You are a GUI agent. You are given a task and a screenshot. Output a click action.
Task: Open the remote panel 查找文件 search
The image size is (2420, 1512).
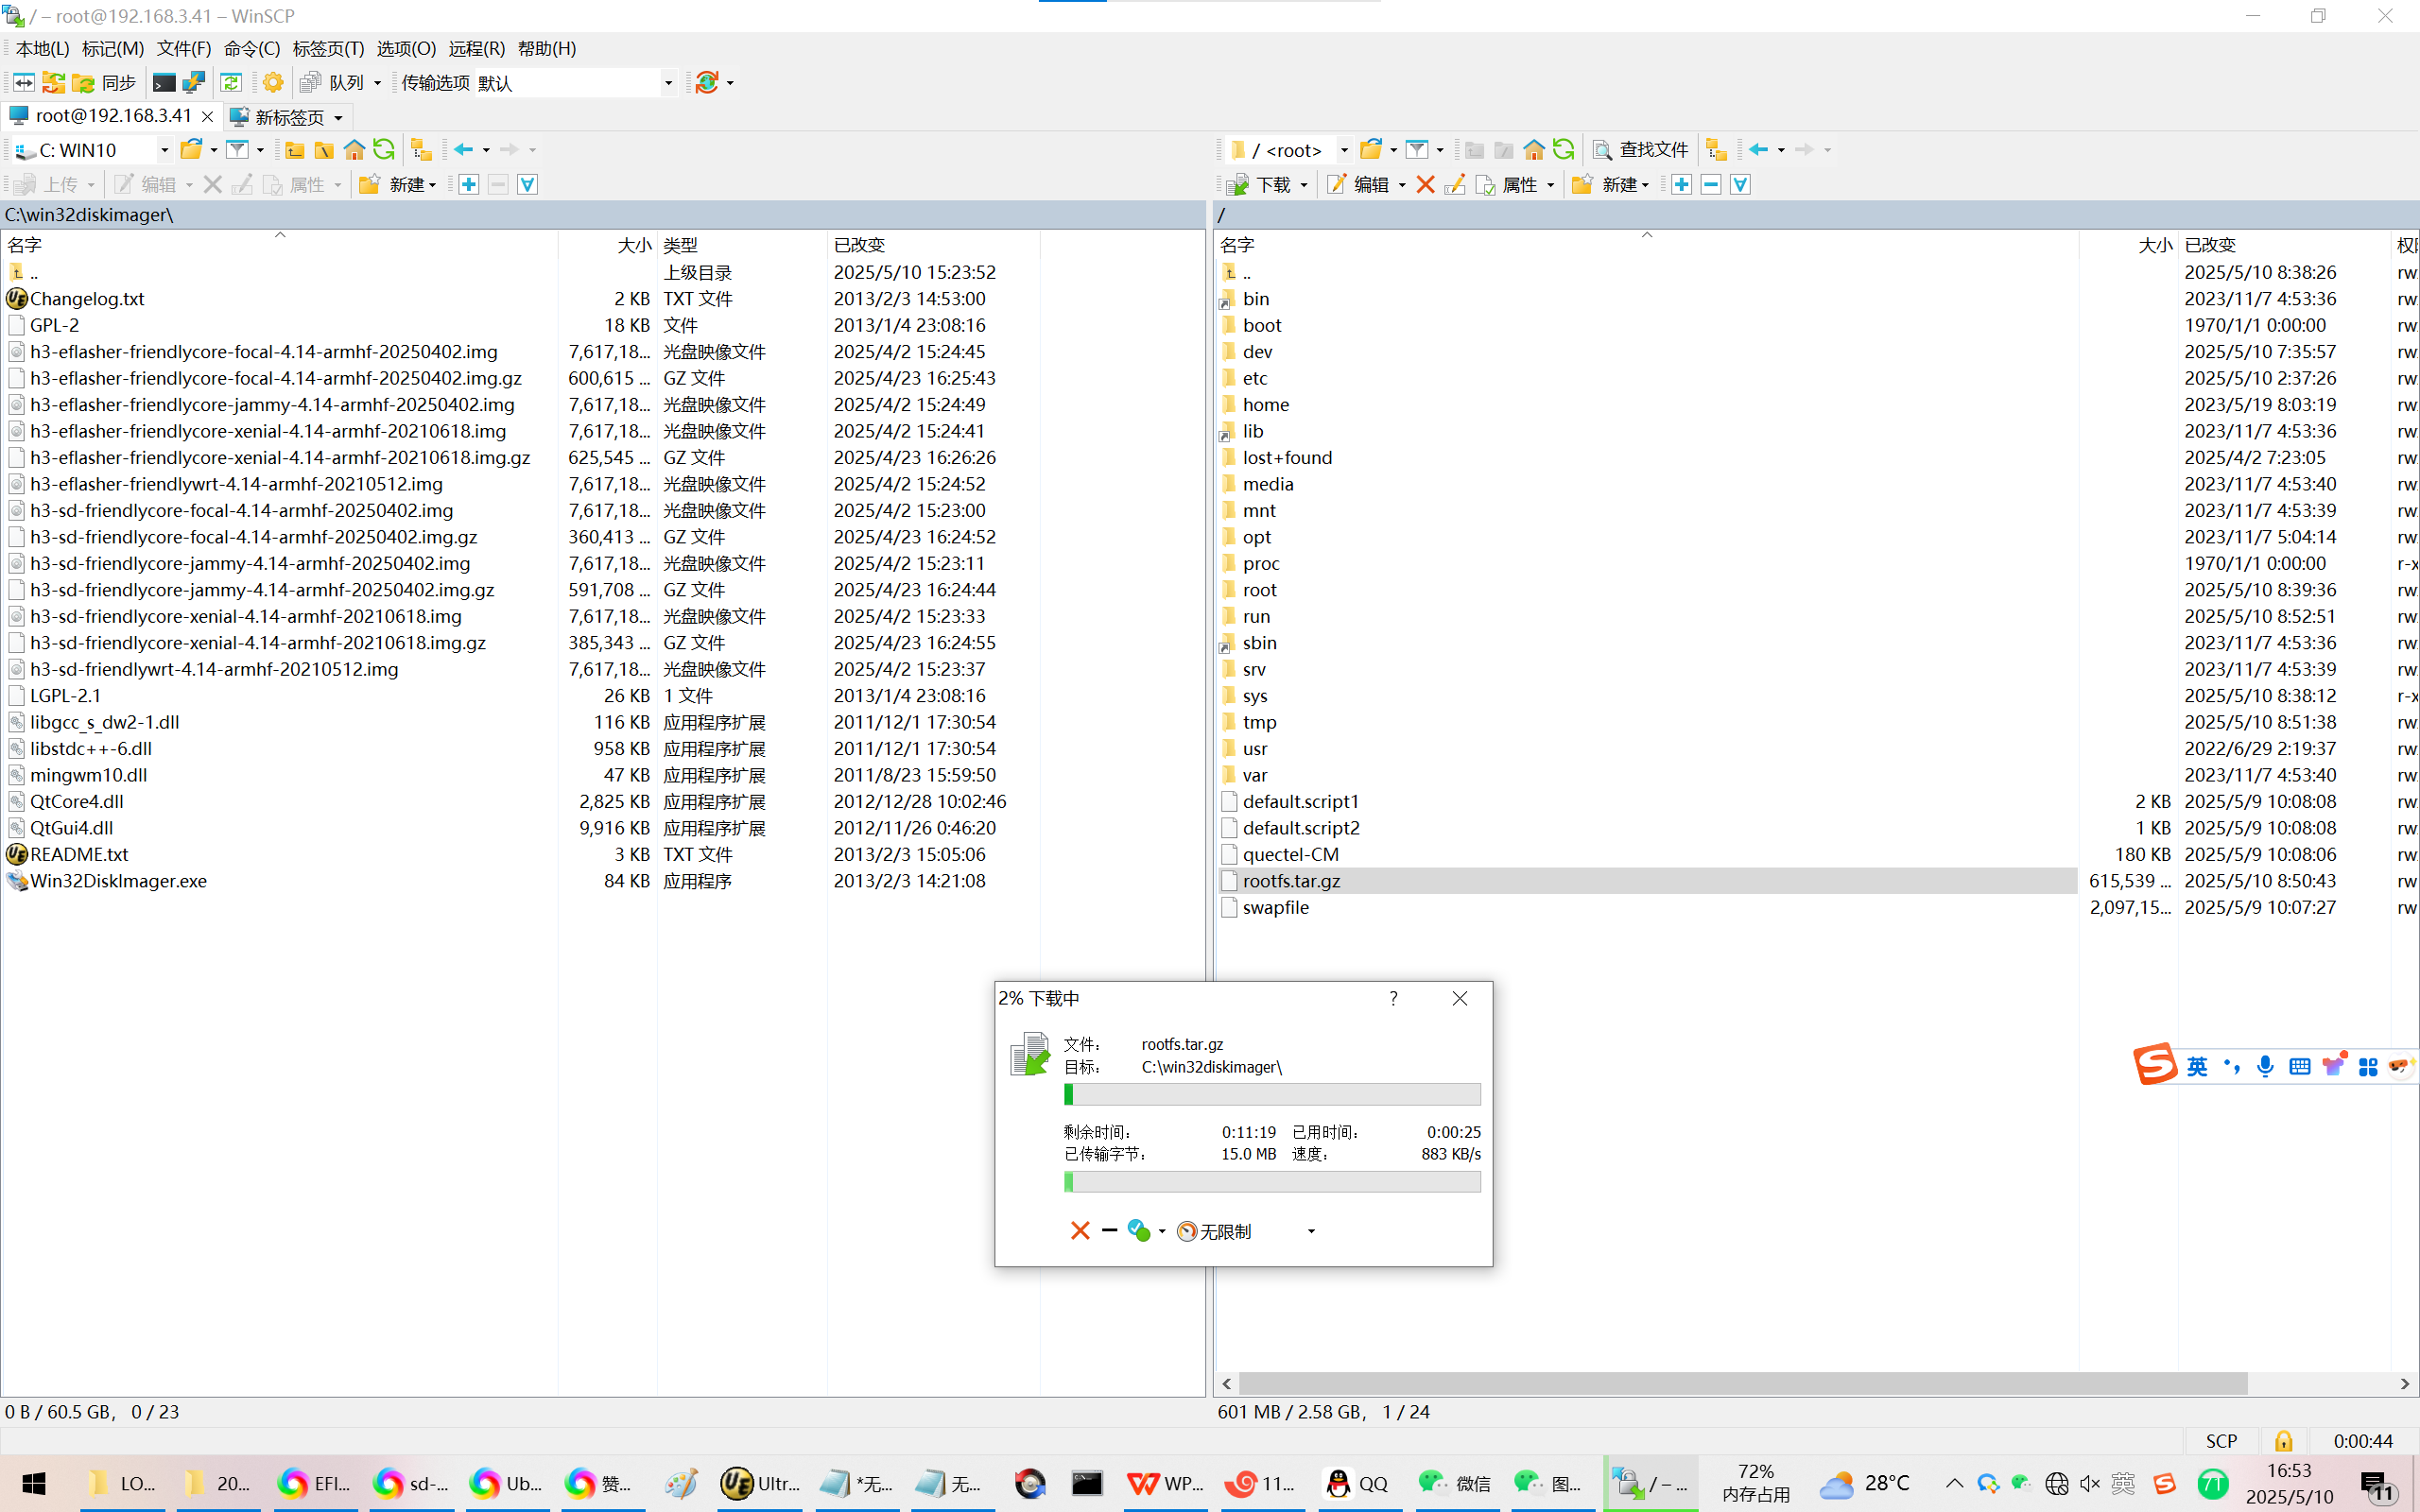(1640, 149)
